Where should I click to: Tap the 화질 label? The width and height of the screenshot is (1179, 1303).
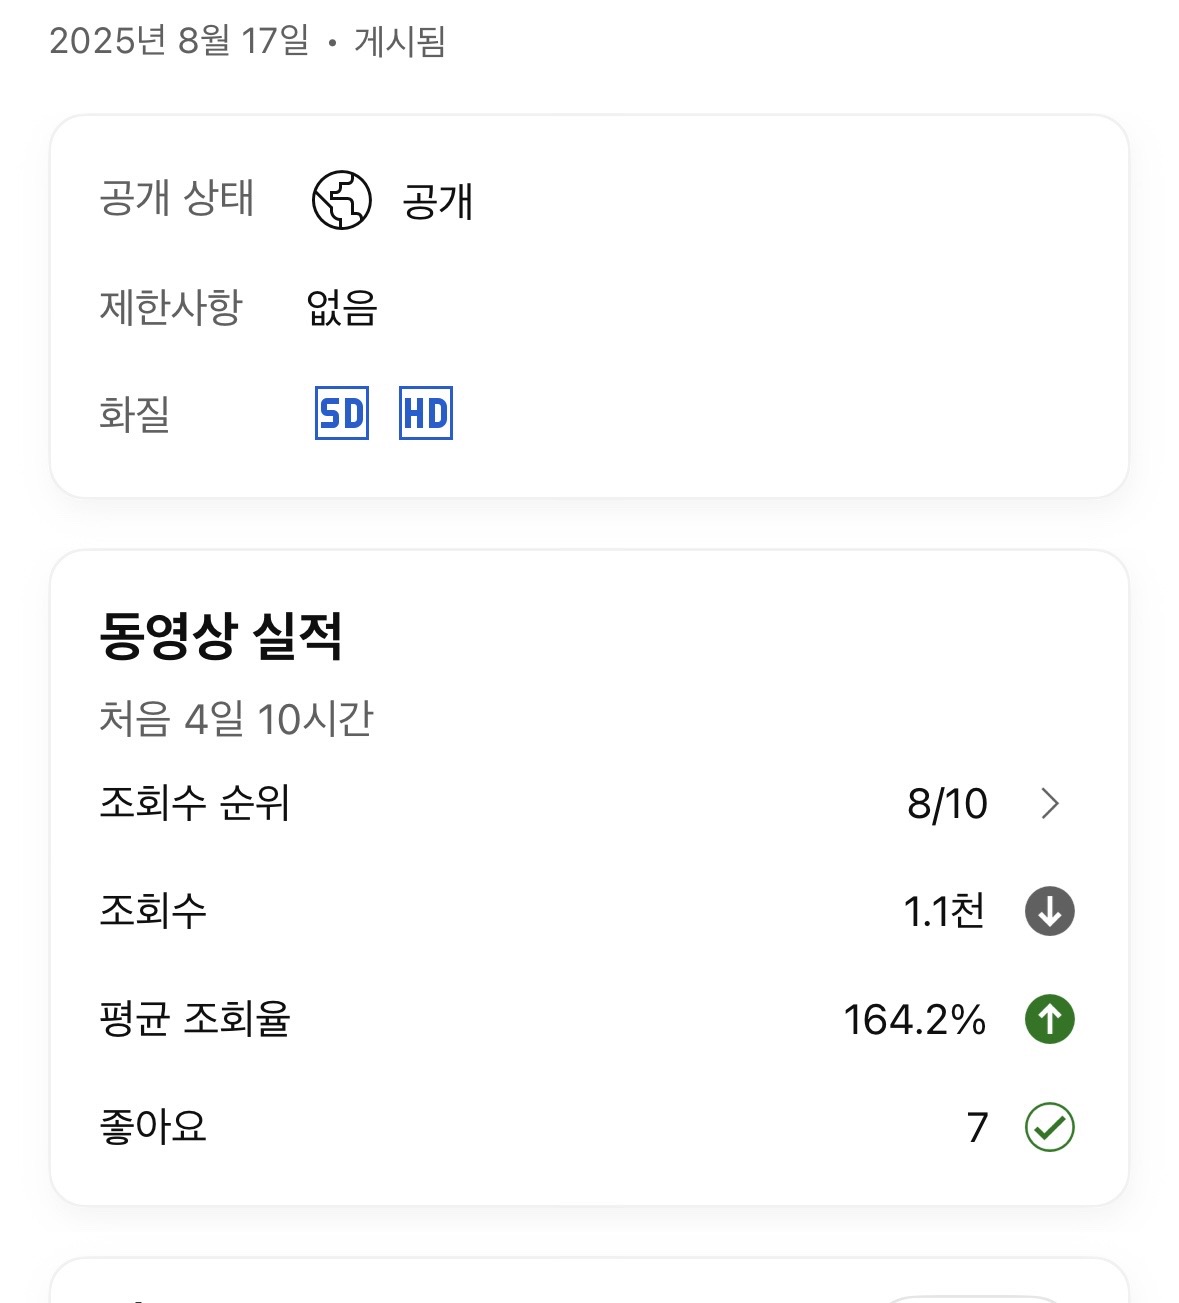[x=135, y=414]
